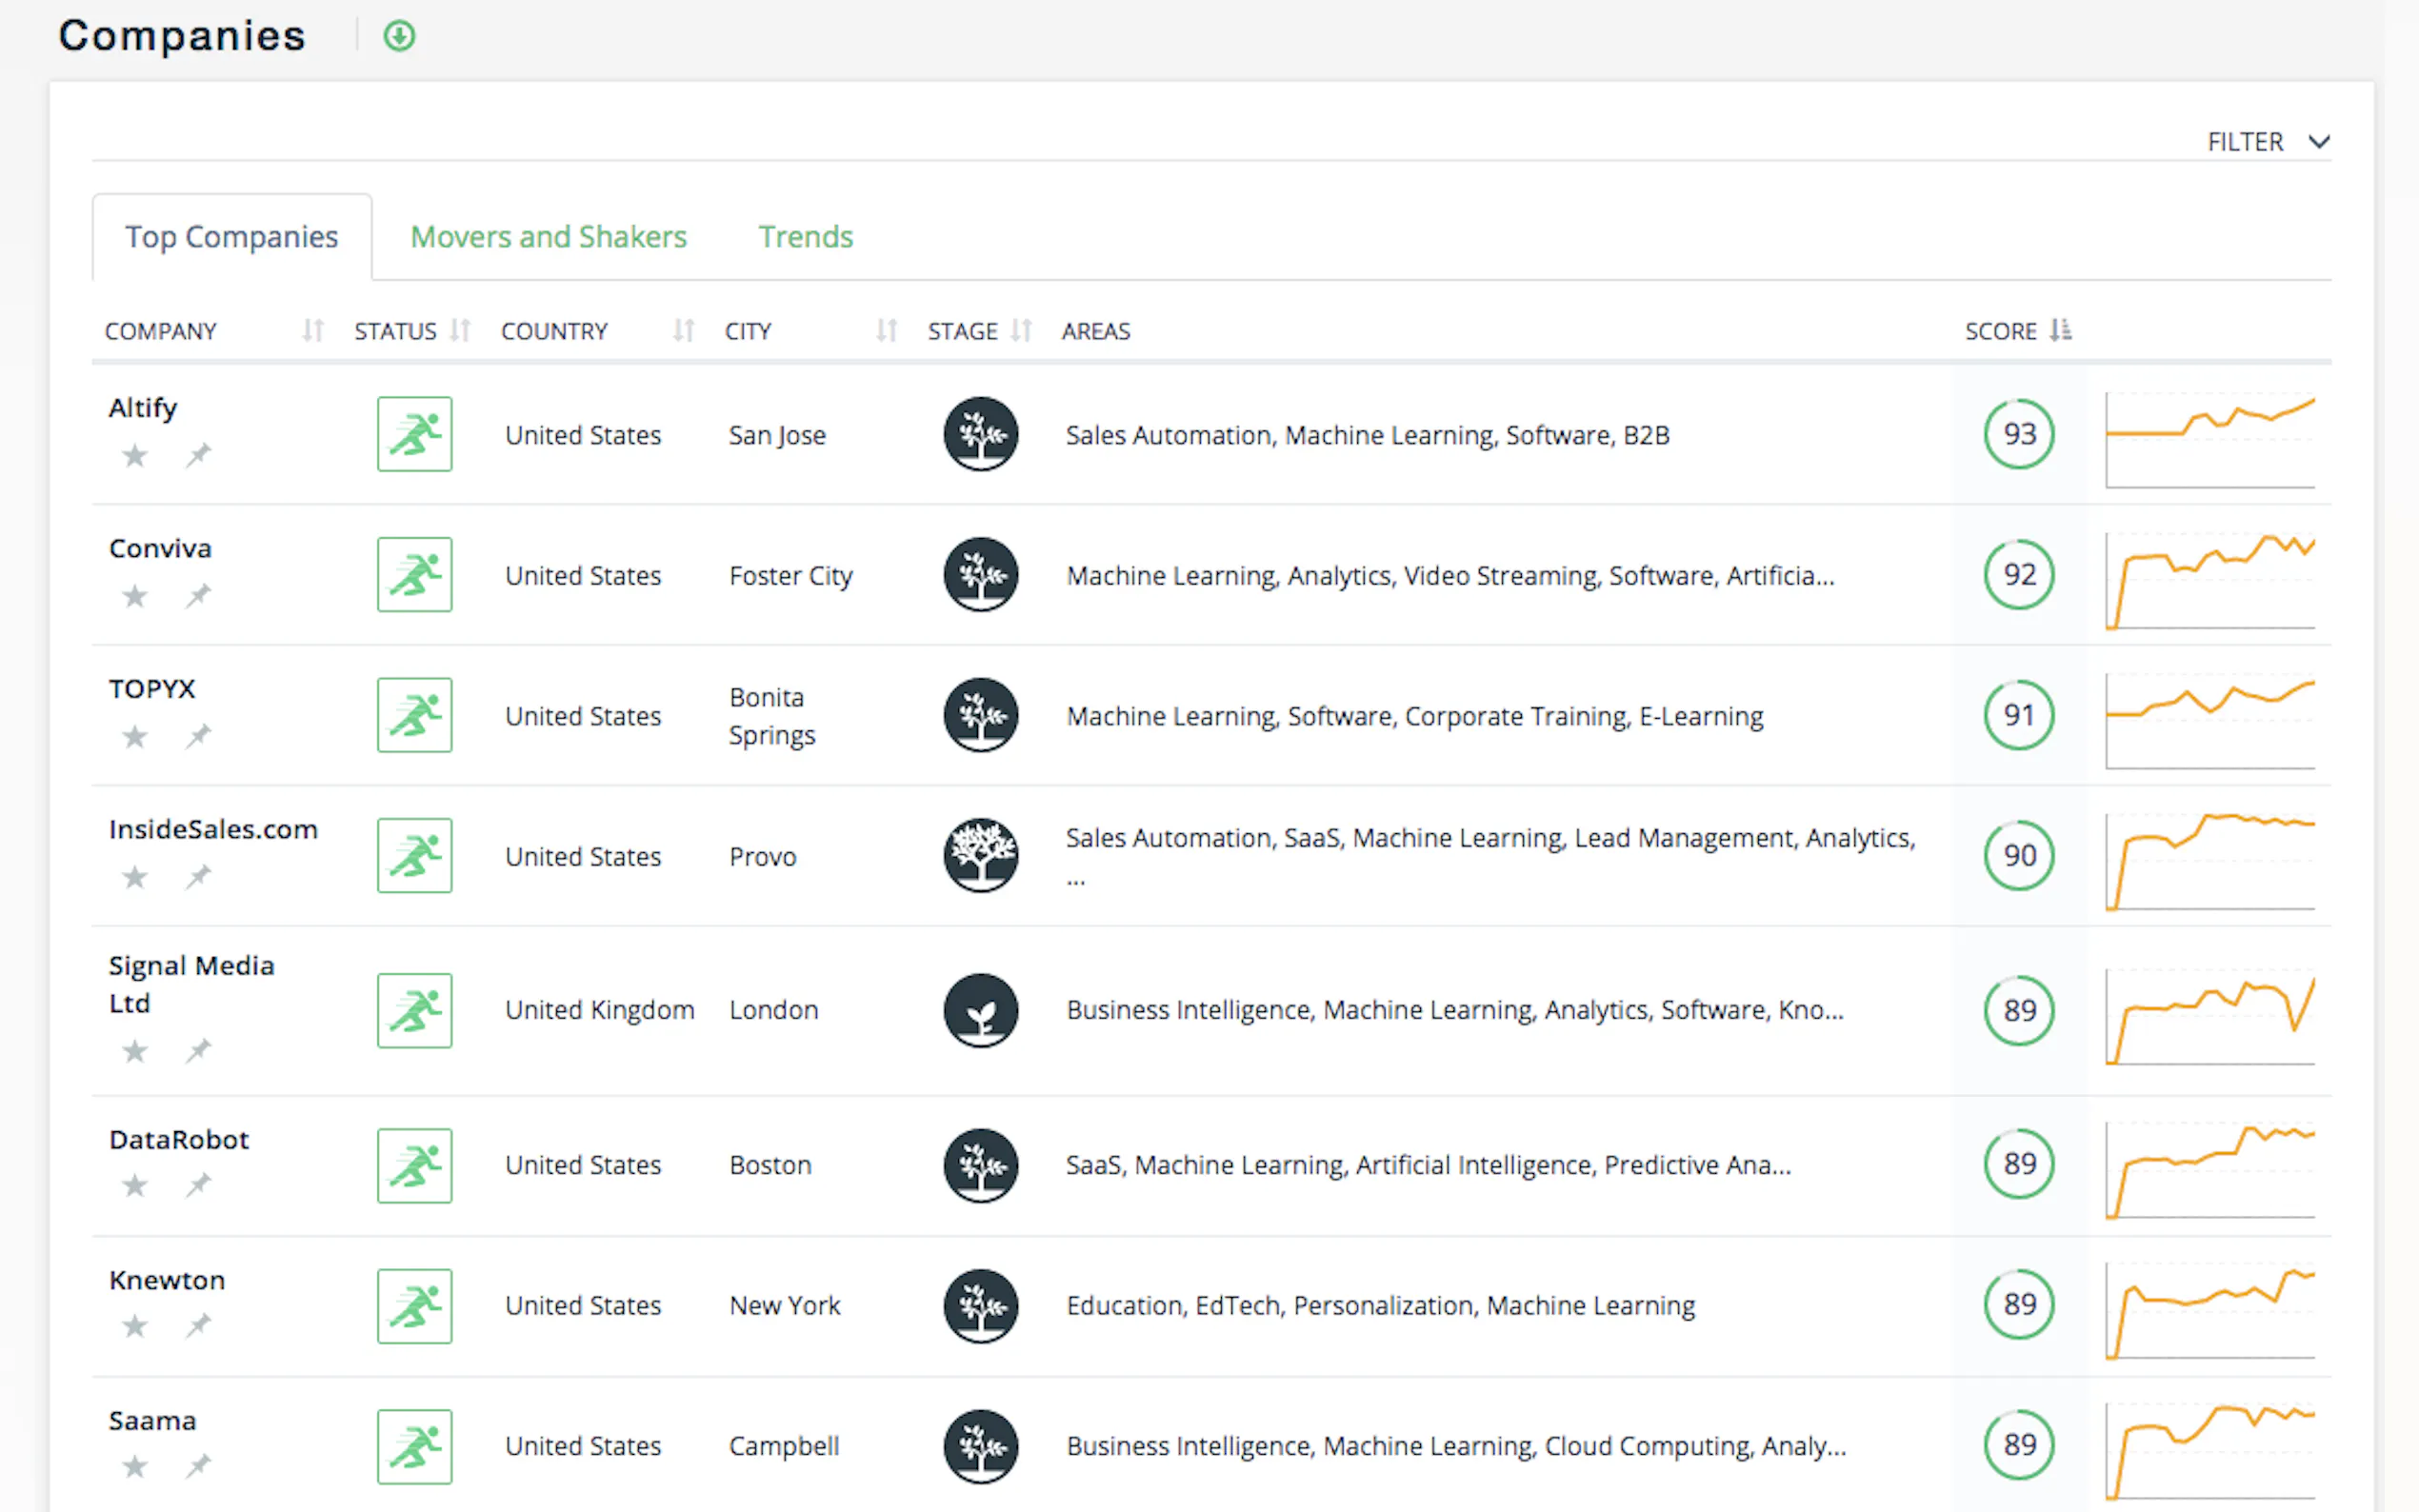
Task: Click the green download icon beside Companies
Action: (x=399, y=36)
